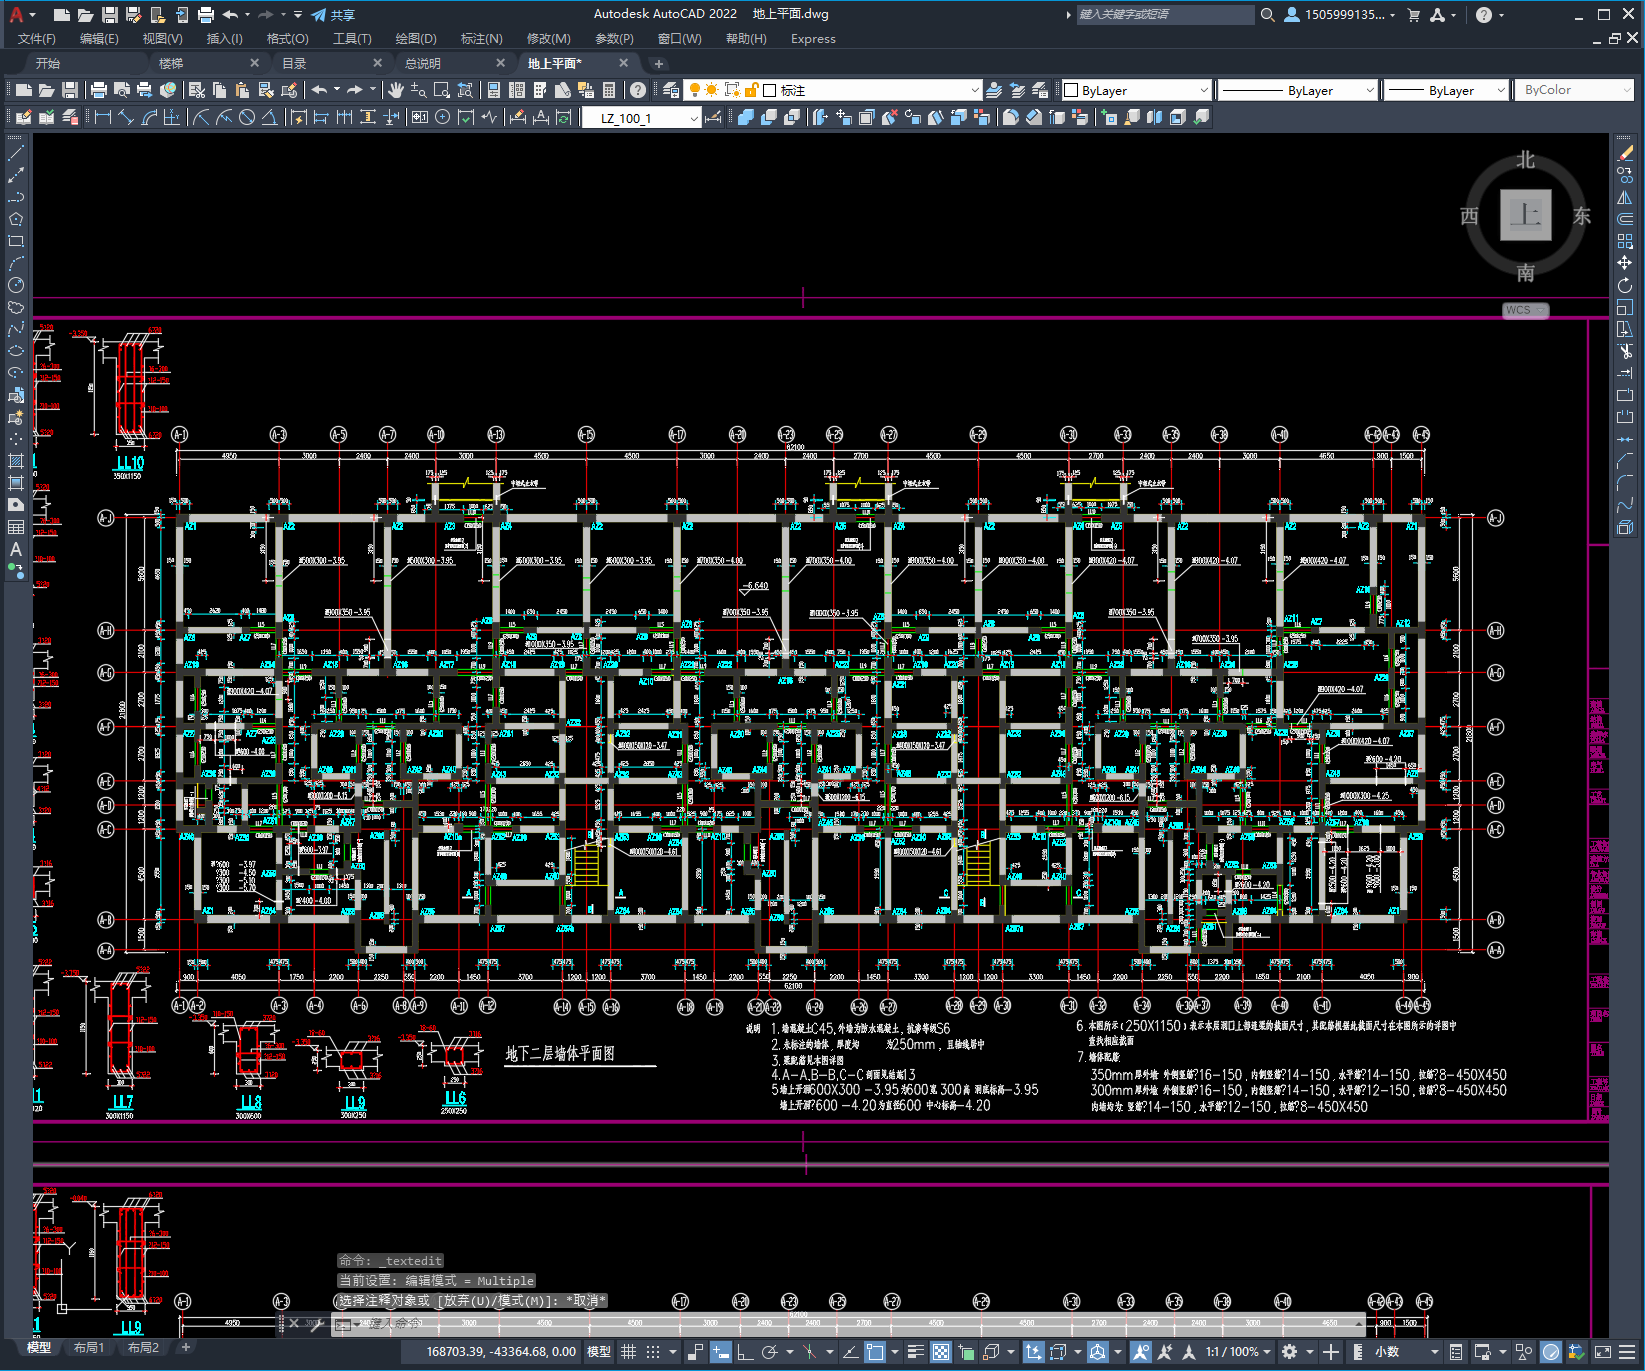Screen dimensions: 1645x1371
Task: Click the 上 top face of the ViewCube
Action: [1525, 215]
